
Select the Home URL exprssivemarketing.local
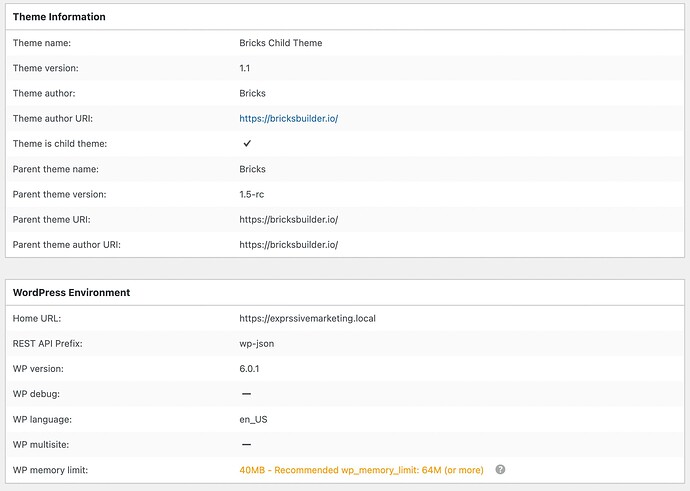click(308, 319)
